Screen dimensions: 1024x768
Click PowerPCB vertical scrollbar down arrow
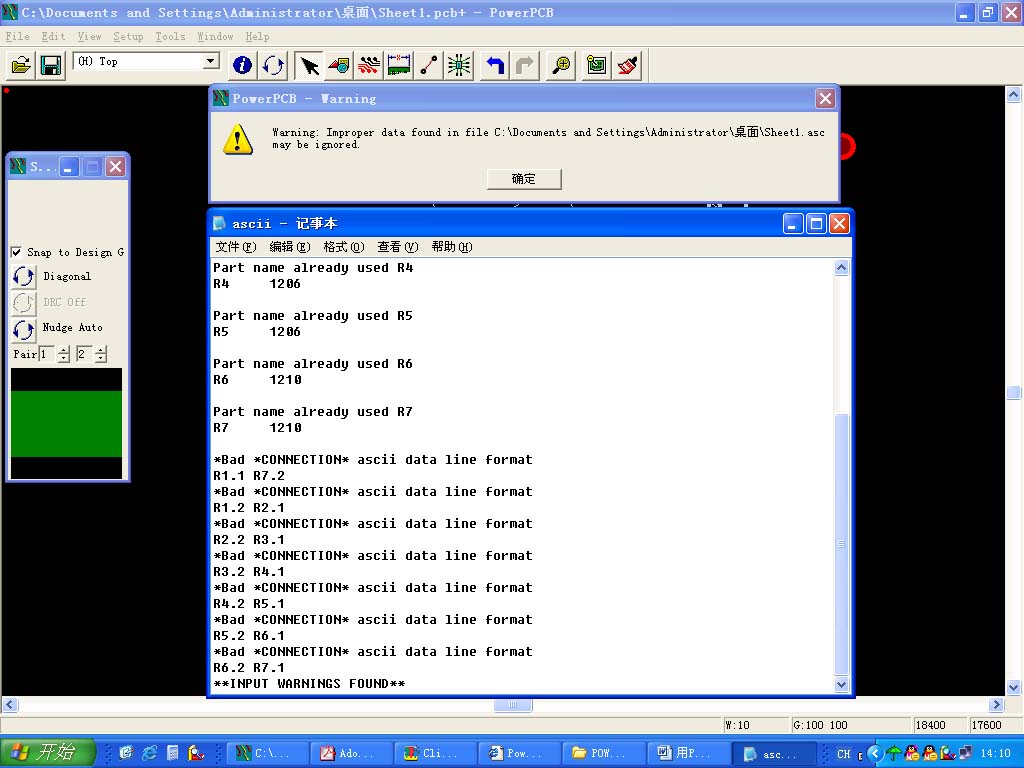tap(1014, 687)
